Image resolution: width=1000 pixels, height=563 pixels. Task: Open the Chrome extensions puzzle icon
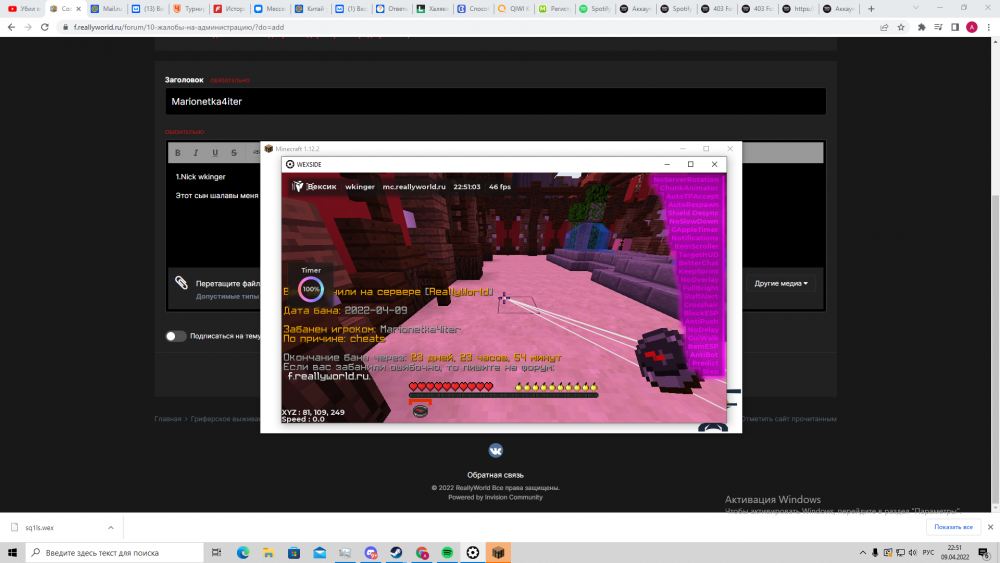922,27
